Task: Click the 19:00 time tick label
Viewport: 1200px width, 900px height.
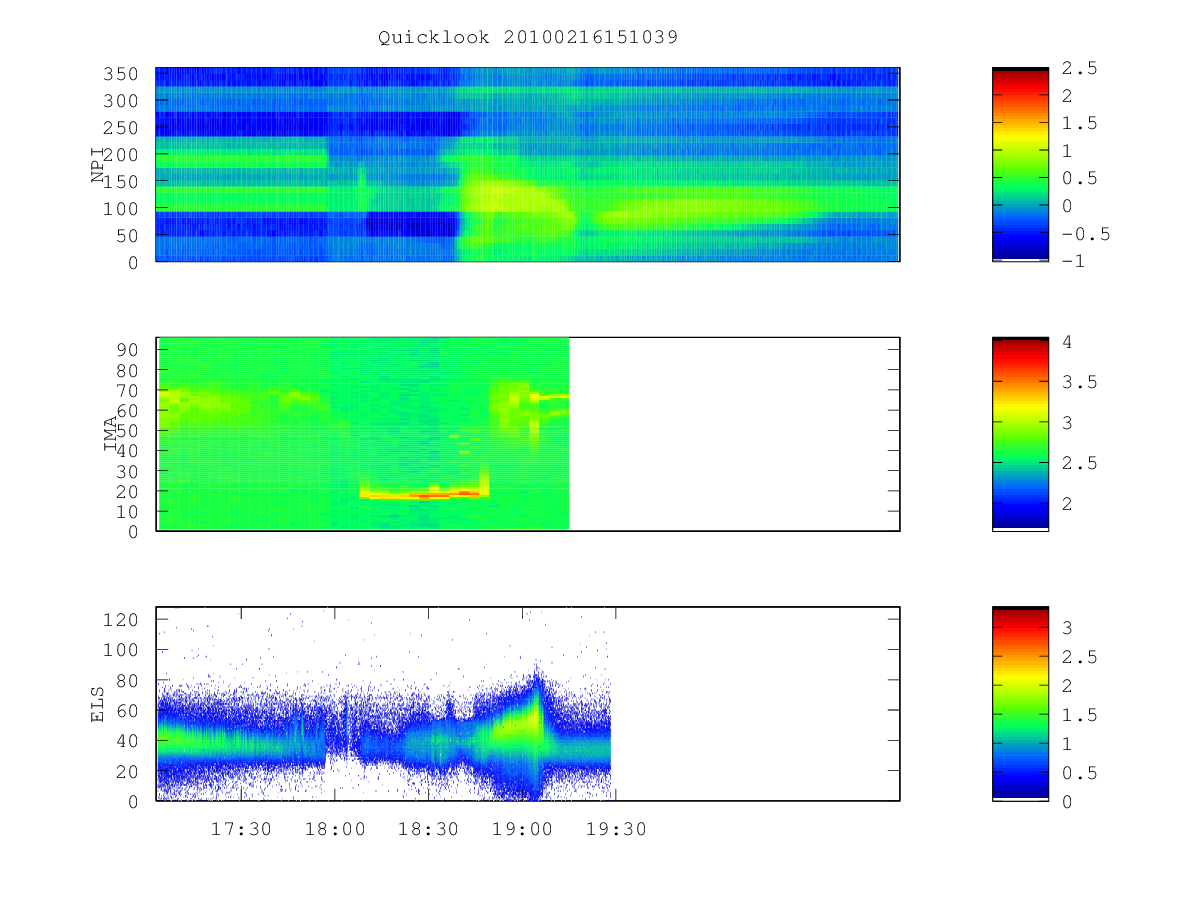Action: (522, 829)
